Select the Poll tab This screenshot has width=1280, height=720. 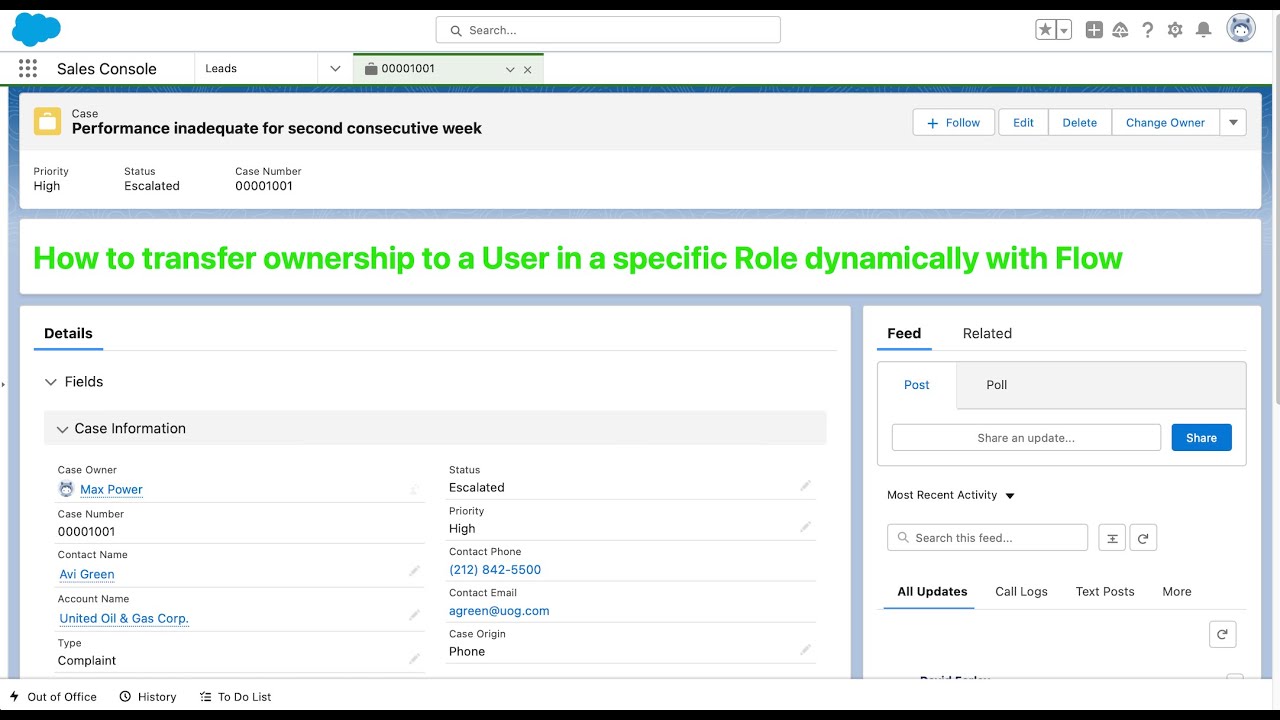point(997,385)
